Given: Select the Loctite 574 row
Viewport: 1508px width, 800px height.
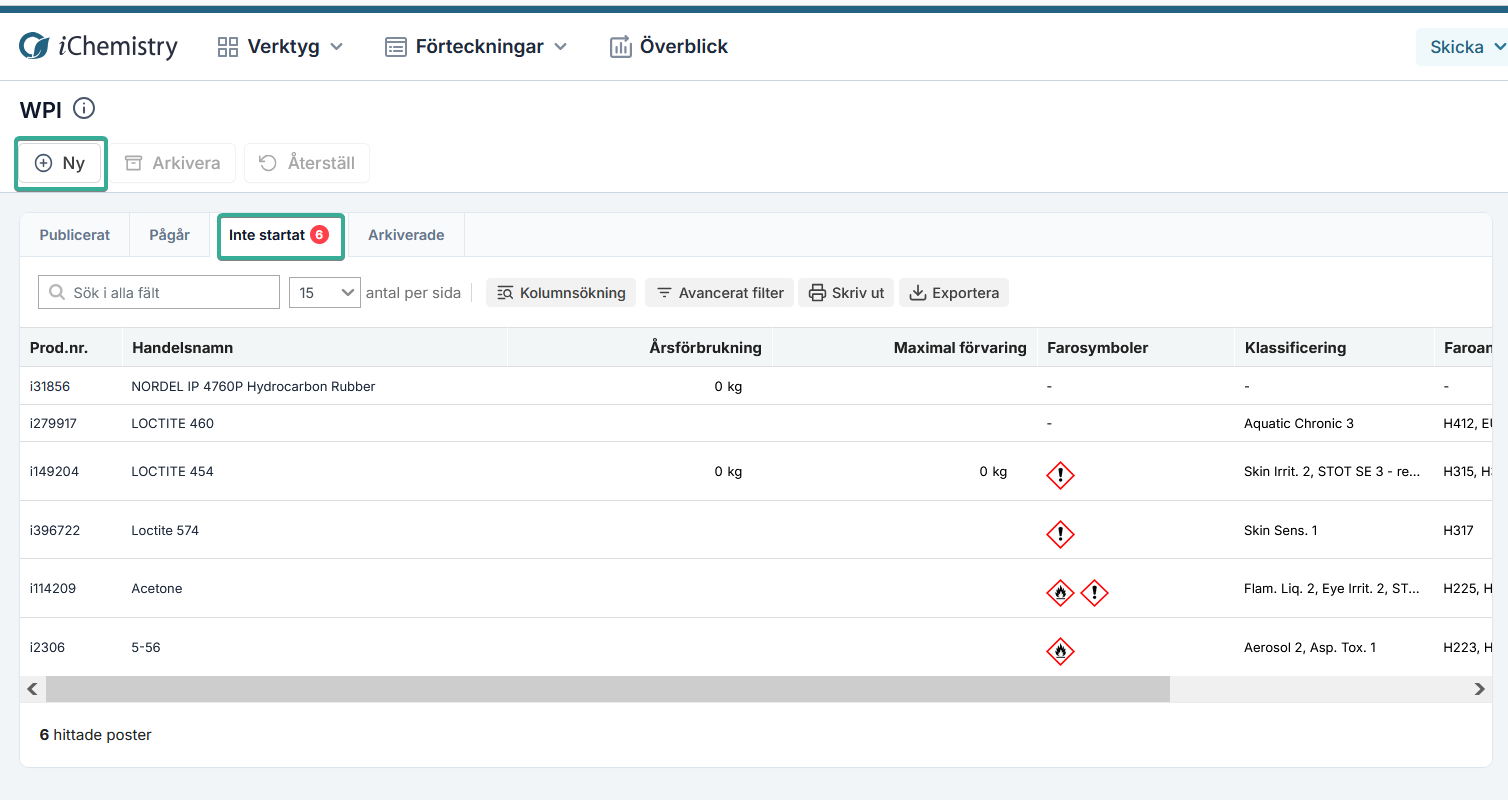Looking at the screenshot, I should tap(756, 530).
